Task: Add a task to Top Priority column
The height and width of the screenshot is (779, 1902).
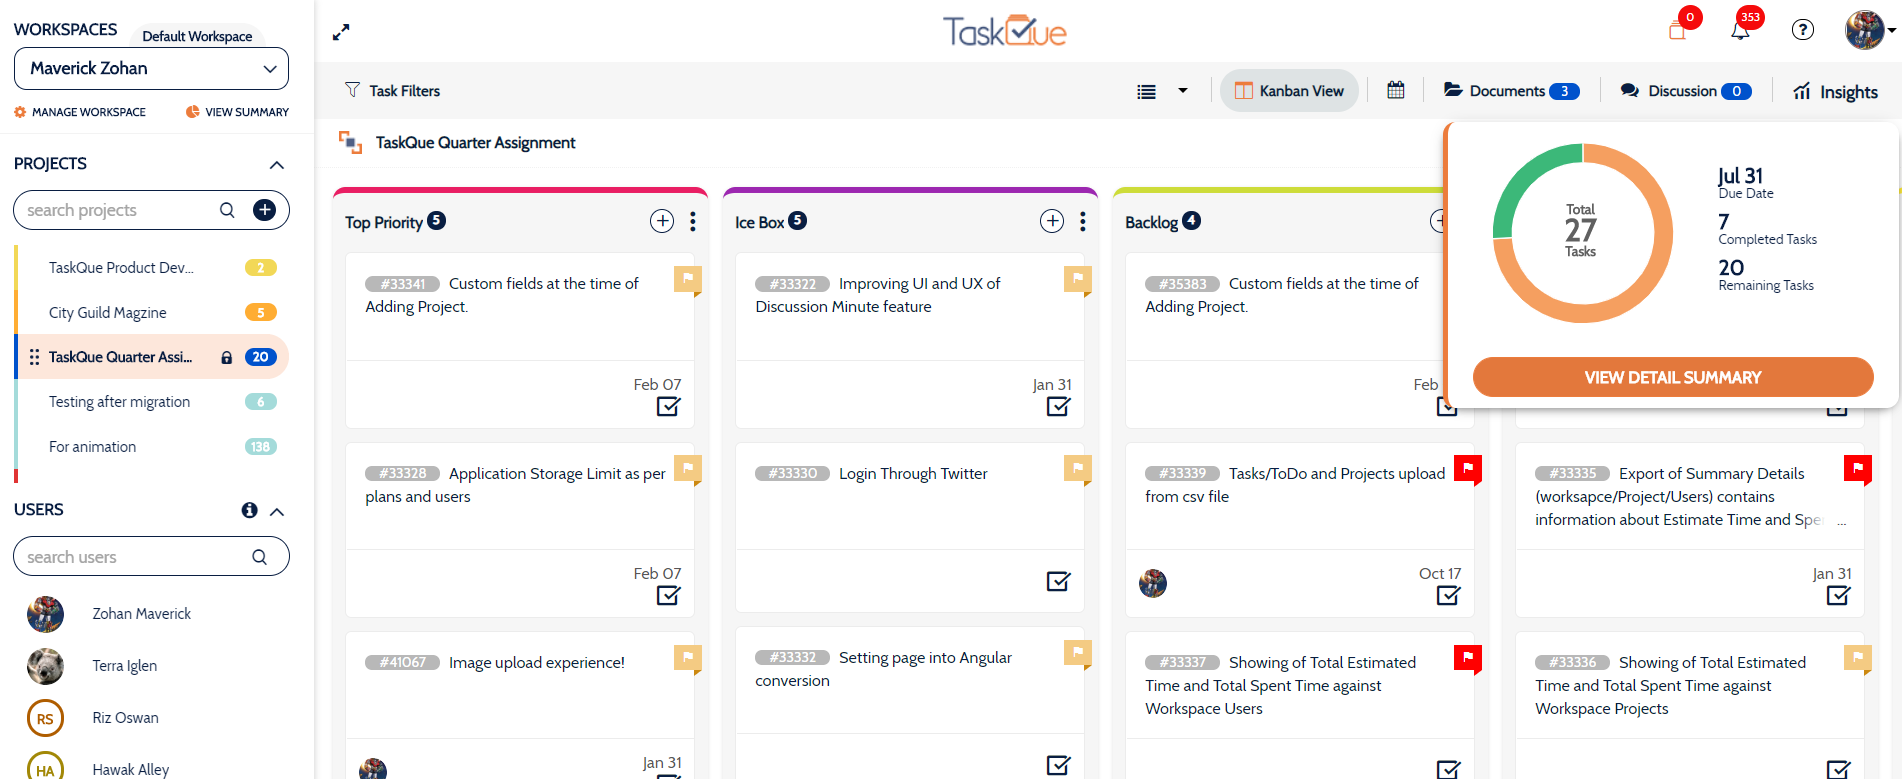Action: 662,221
